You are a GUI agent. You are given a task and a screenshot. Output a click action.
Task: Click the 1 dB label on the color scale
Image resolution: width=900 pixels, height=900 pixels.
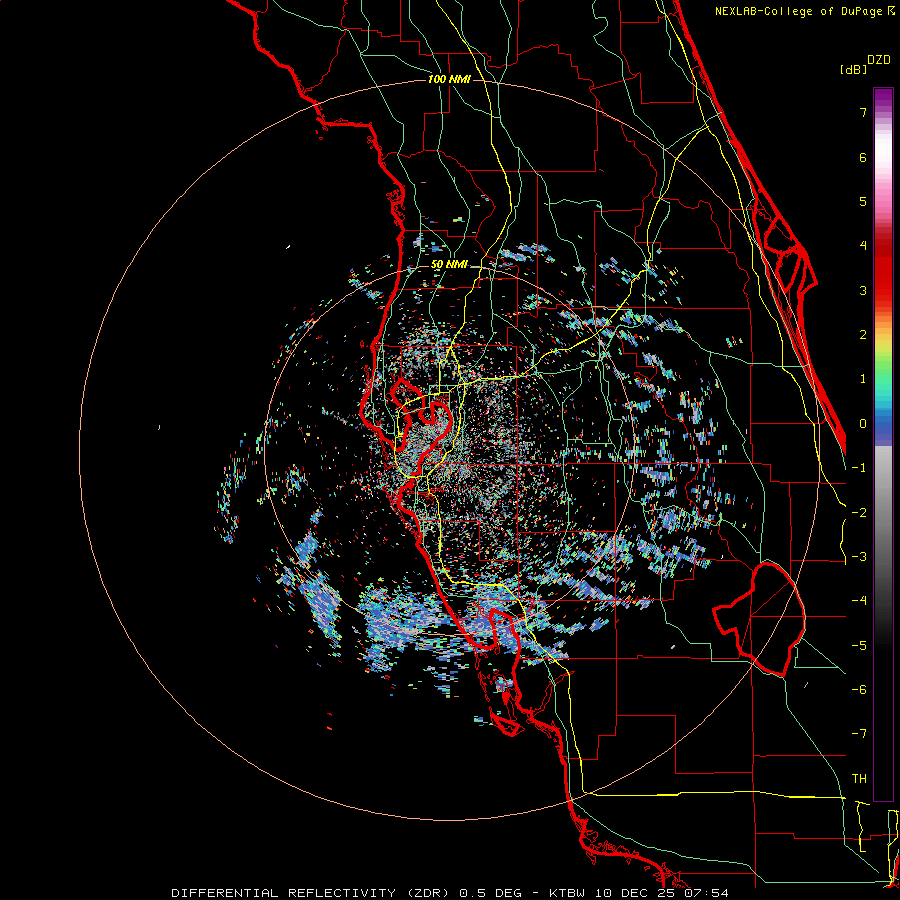pos(863,379)
